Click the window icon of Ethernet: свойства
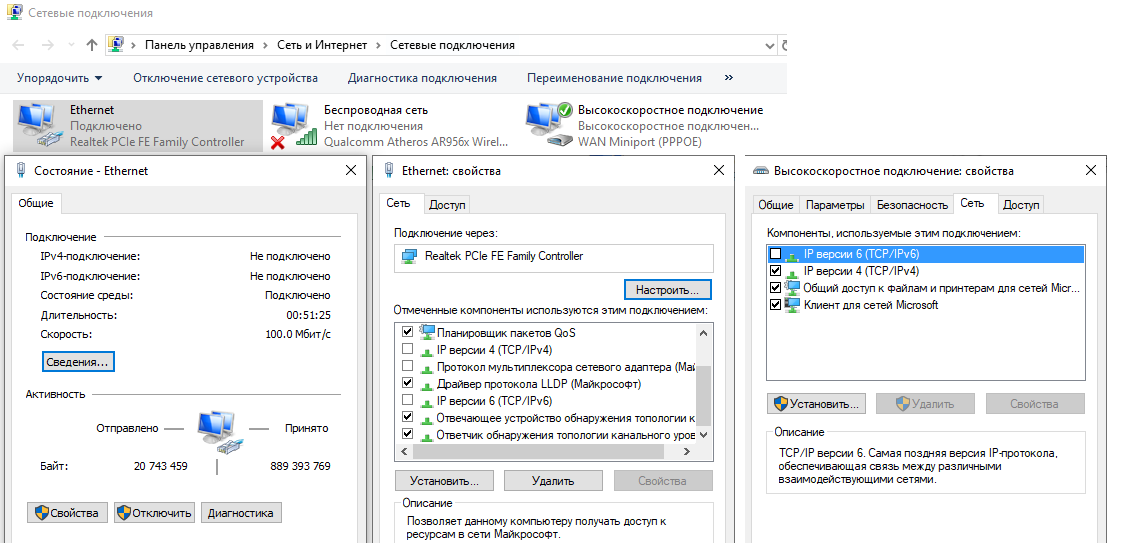 pos(389,170)
